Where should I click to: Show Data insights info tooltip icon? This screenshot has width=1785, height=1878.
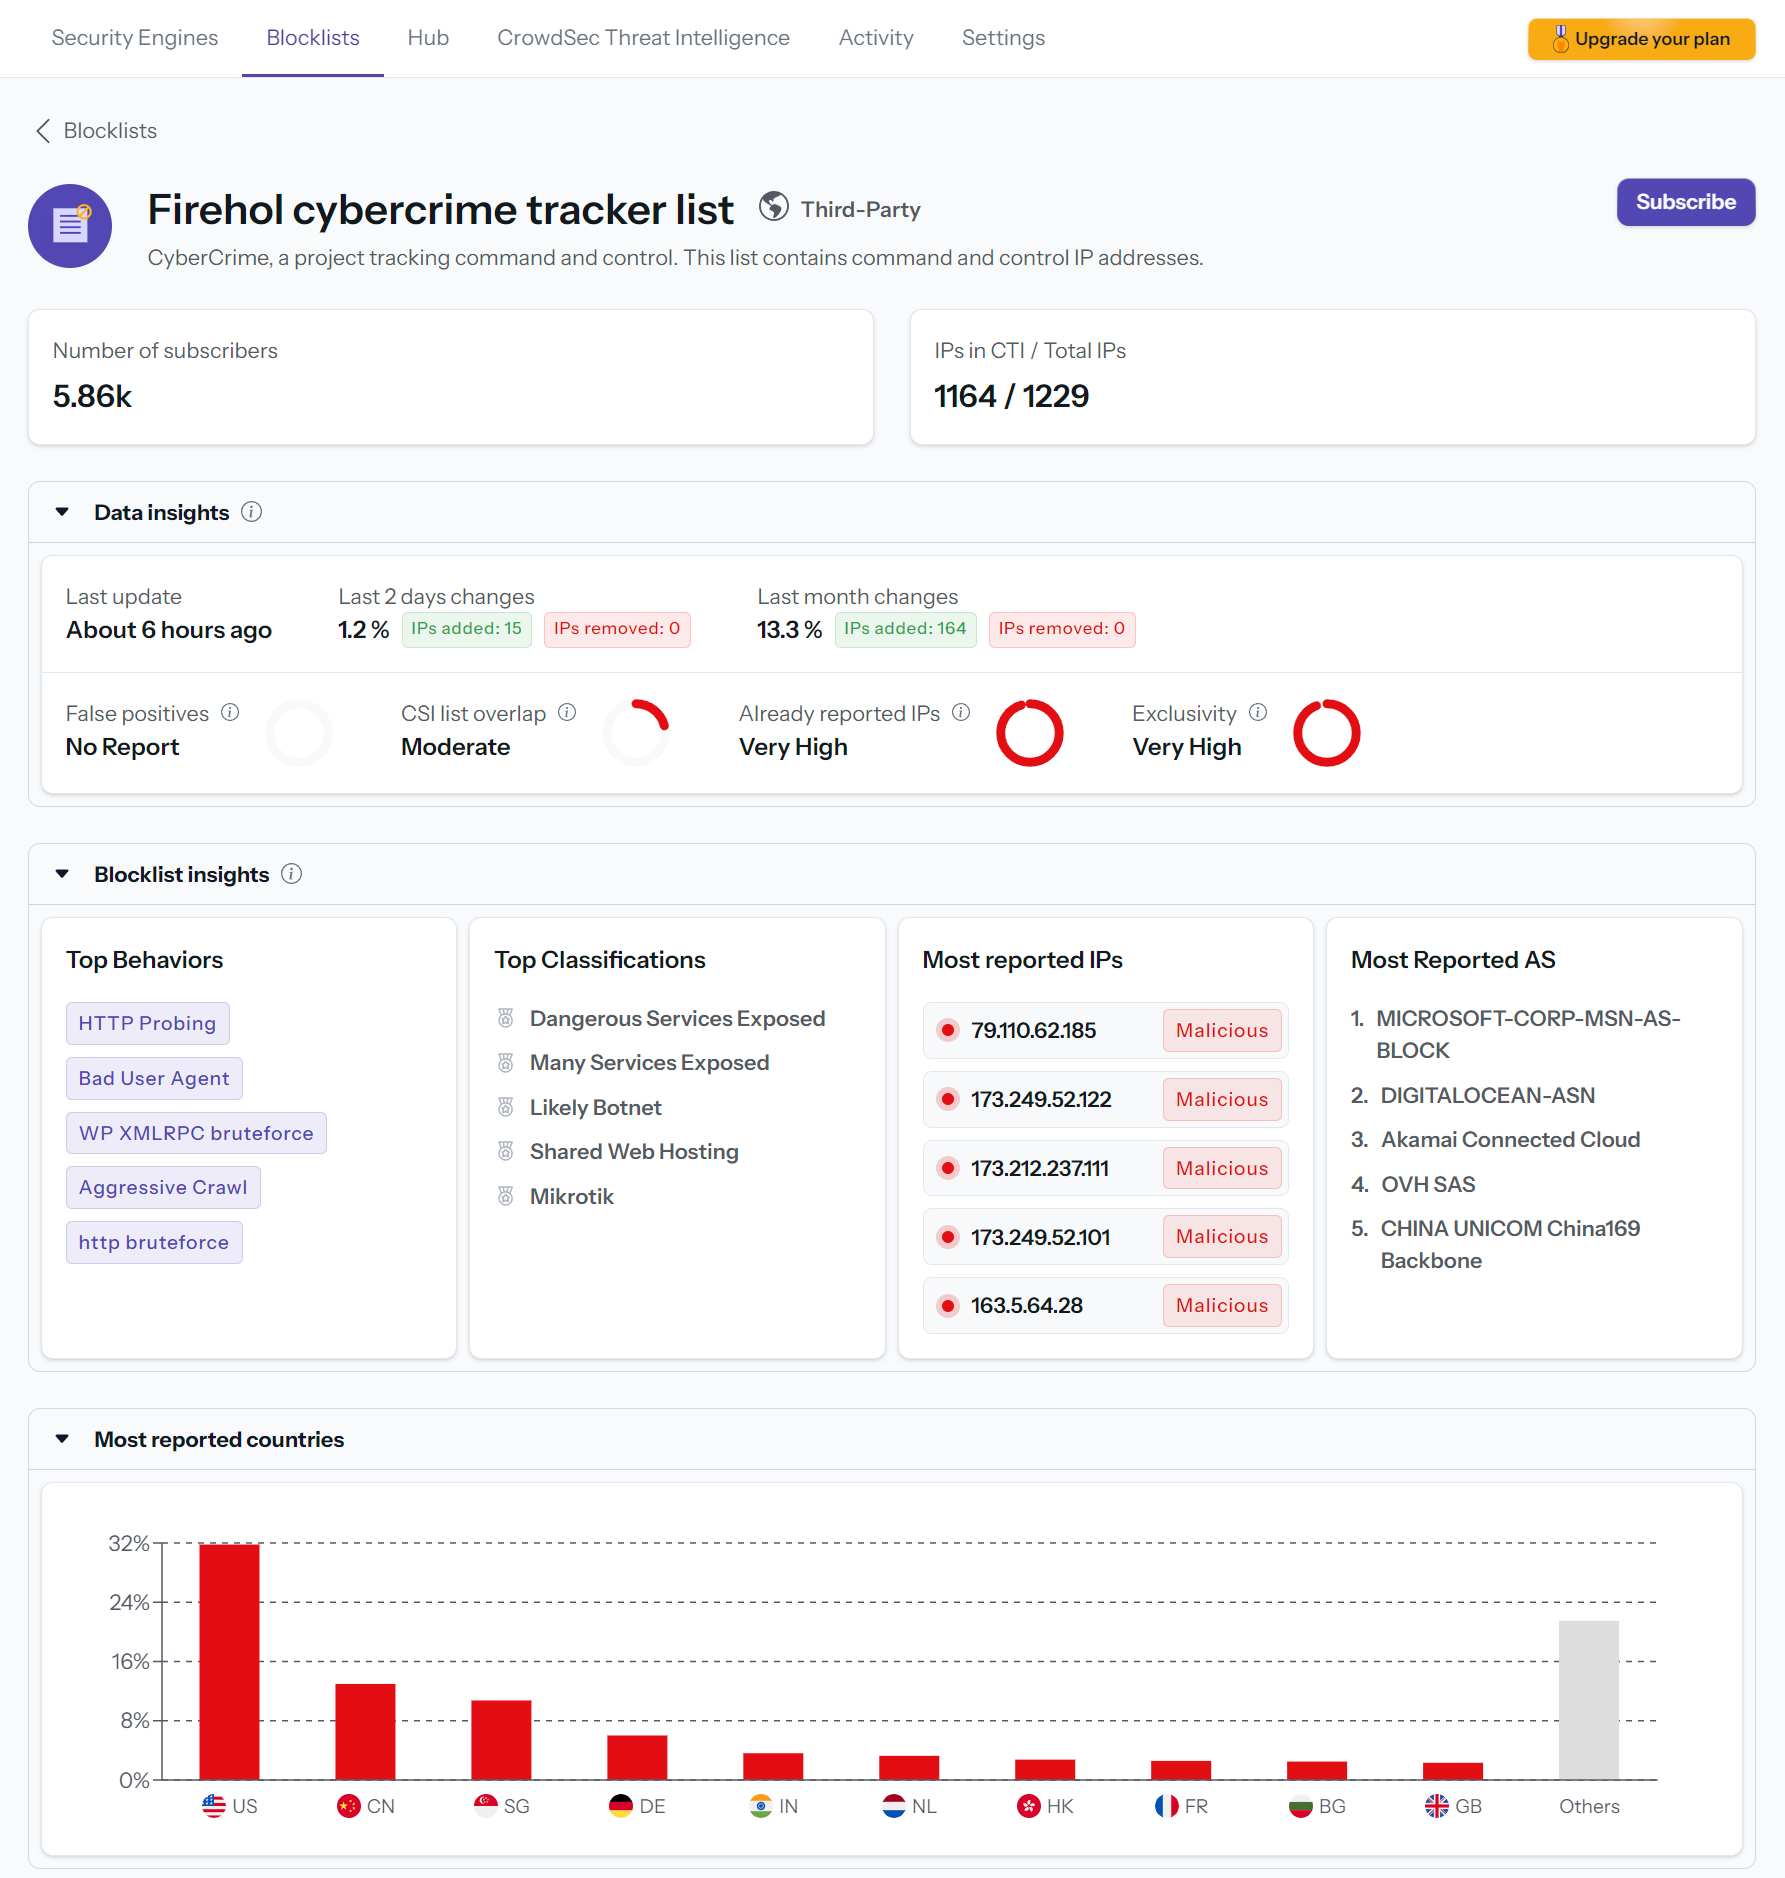[252, 512]
